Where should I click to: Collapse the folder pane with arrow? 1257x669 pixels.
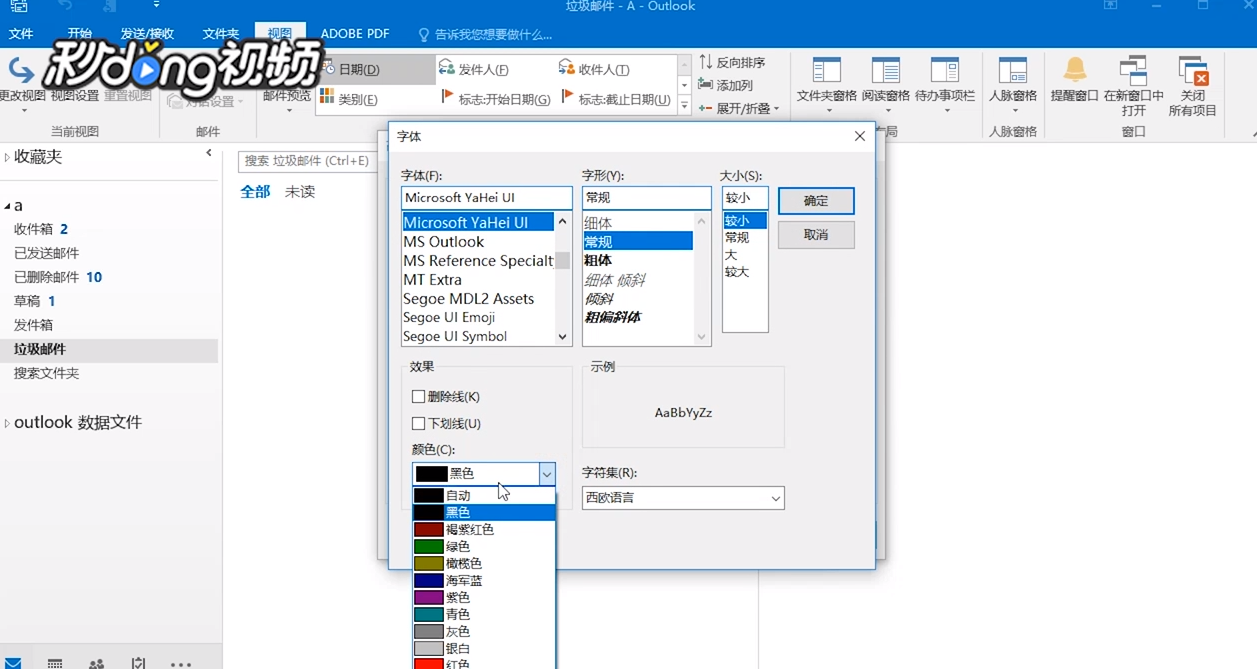click(x=209, y=153)
